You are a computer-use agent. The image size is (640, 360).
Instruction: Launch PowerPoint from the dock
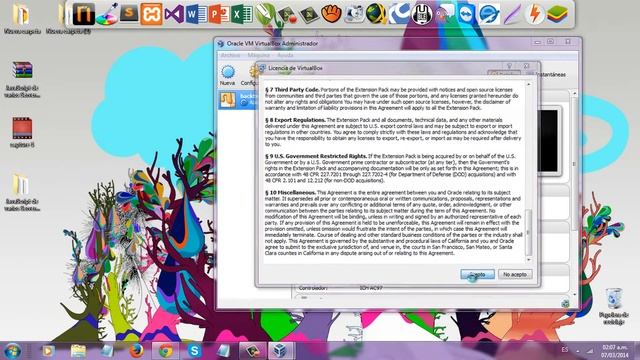pyautogui.click(x=219, y=14)
